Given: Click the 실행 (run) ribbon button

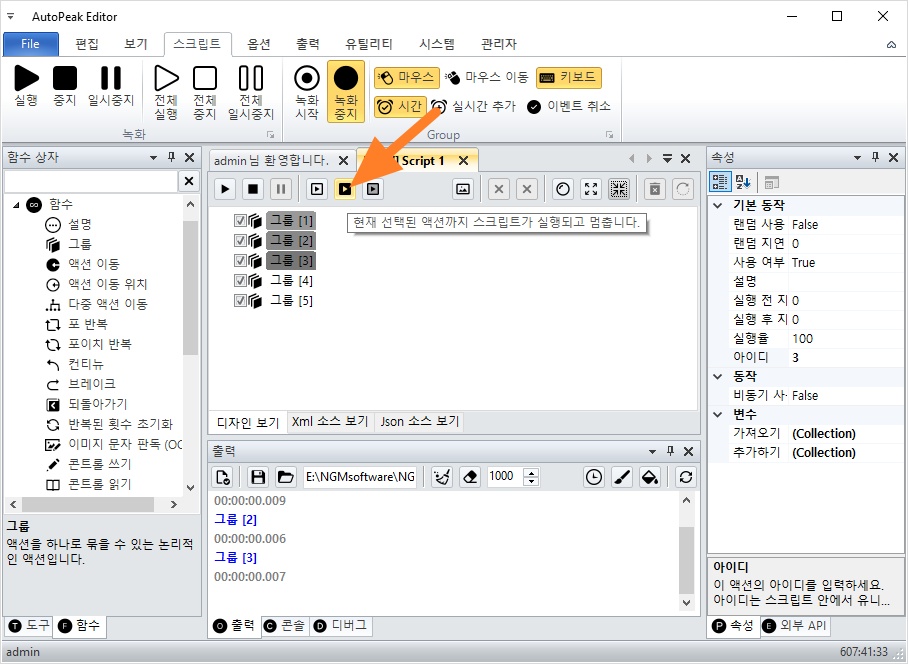Looking at the screenshot, I should click(x=26, y=86).
